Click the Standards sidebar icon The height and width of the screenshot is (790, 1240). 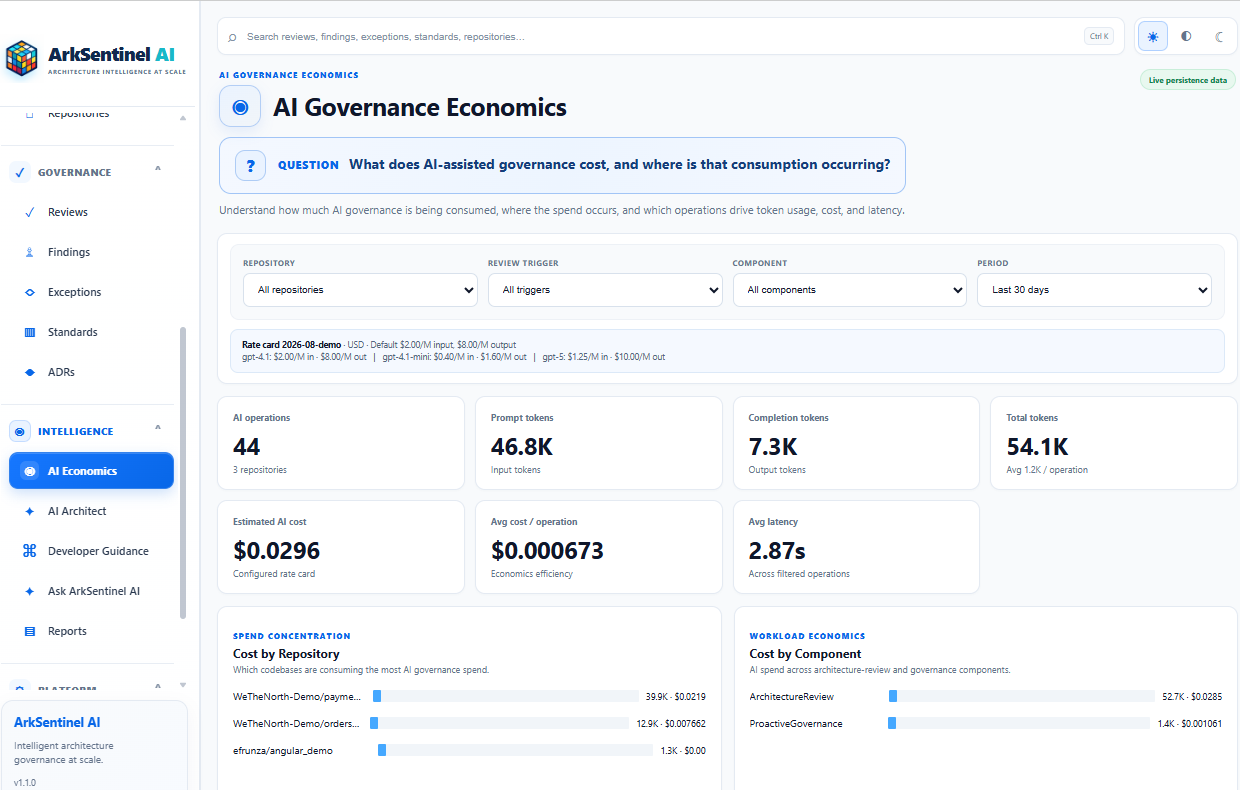(29, 332)
